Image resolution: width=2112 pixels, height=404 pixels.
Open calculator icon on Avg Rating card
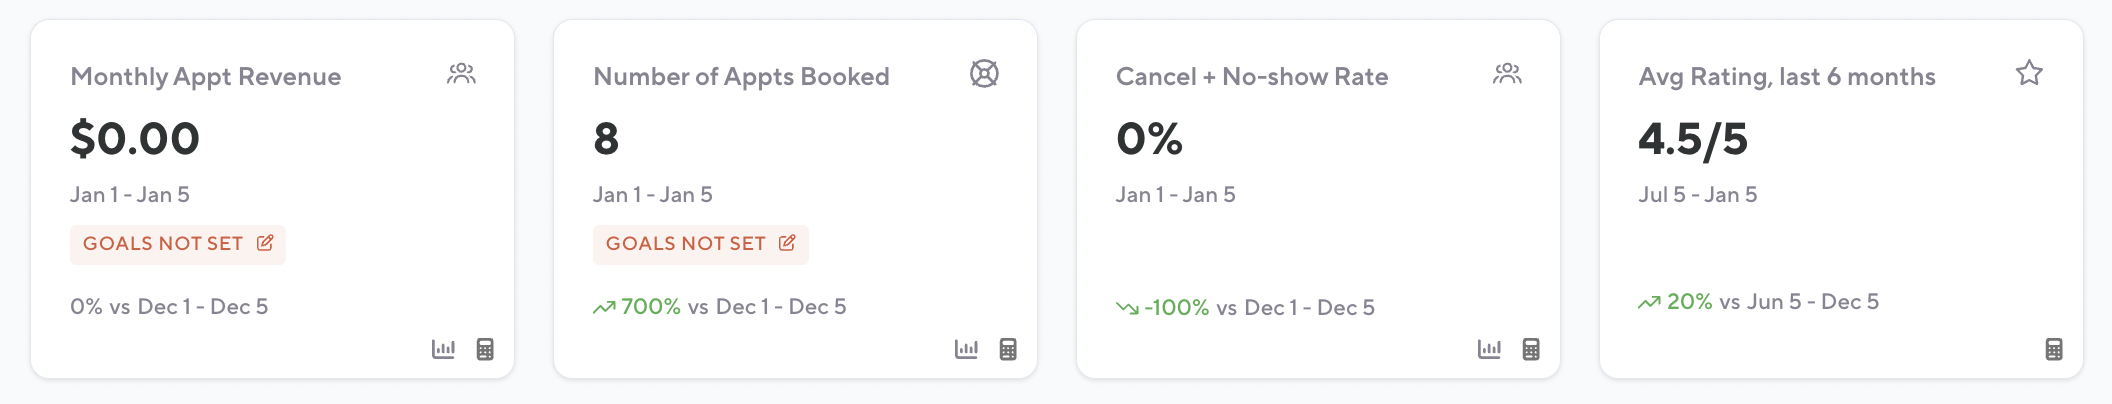click(x=2054, y=349)
